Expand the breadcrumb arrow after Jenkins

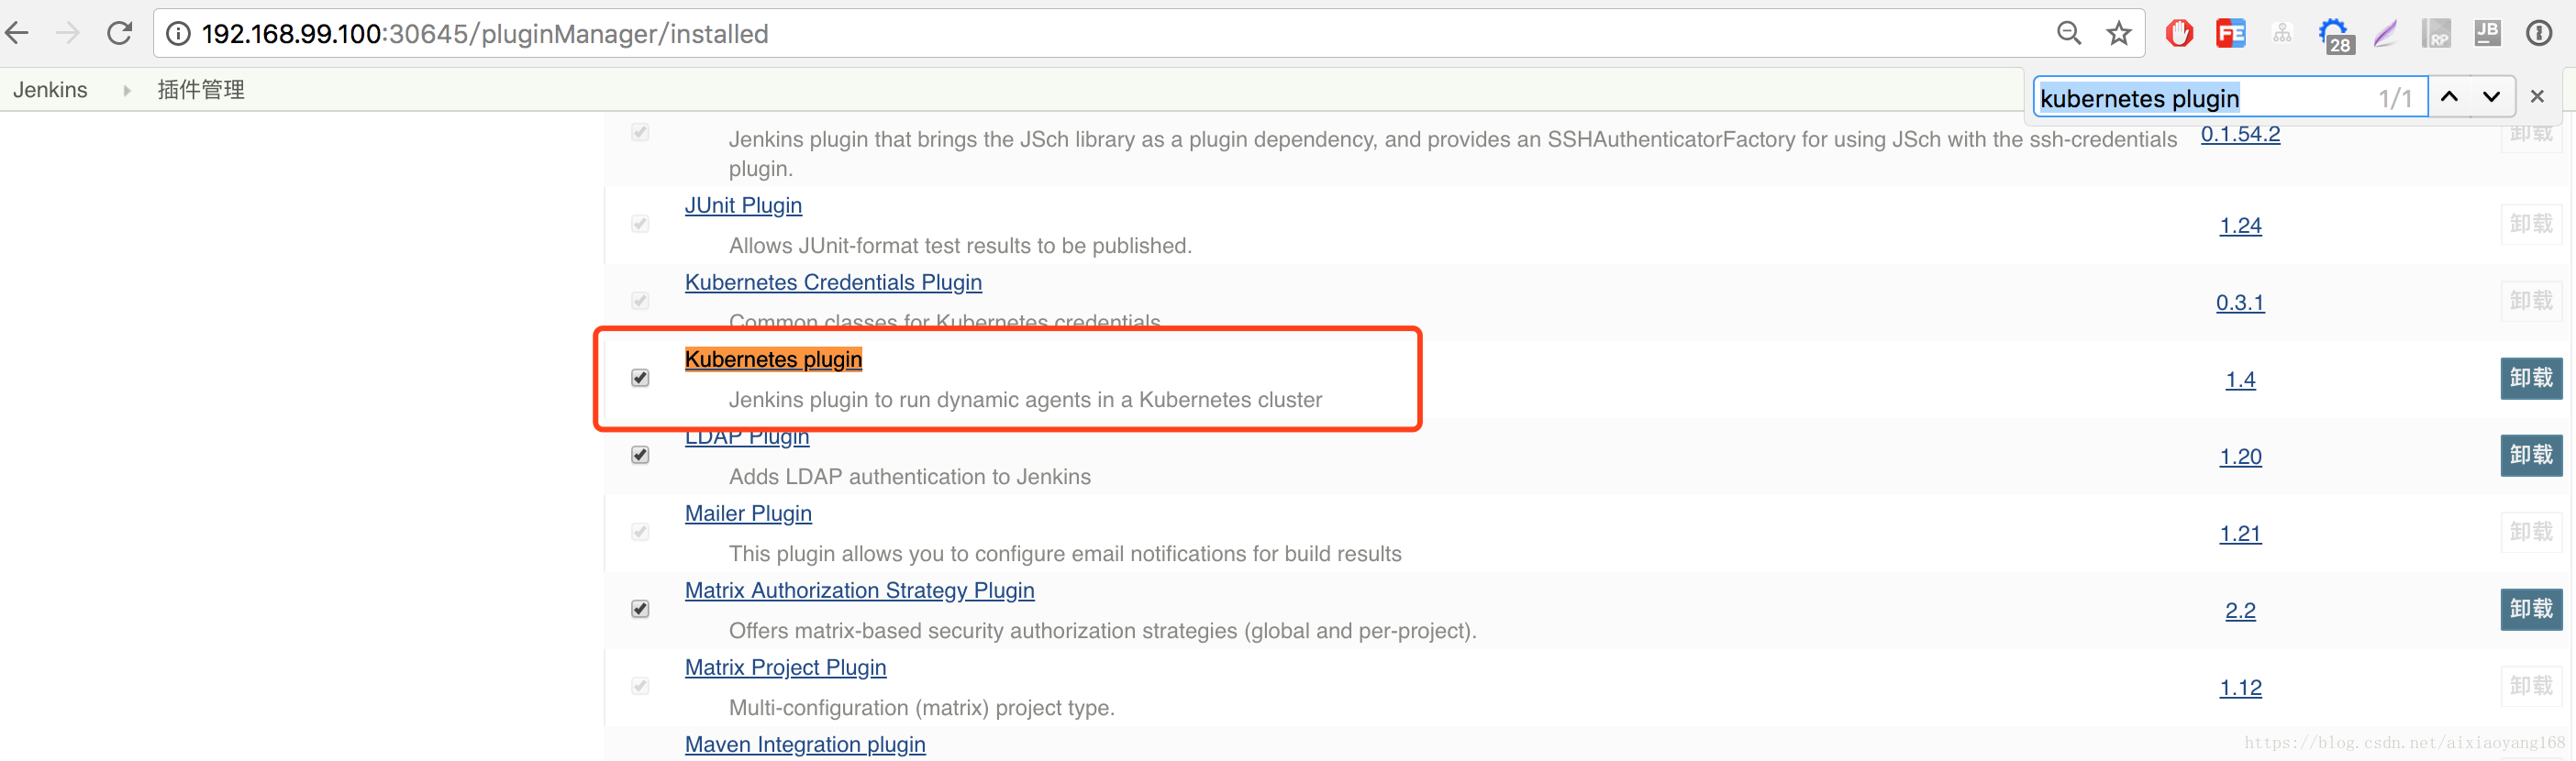(126, 90)
